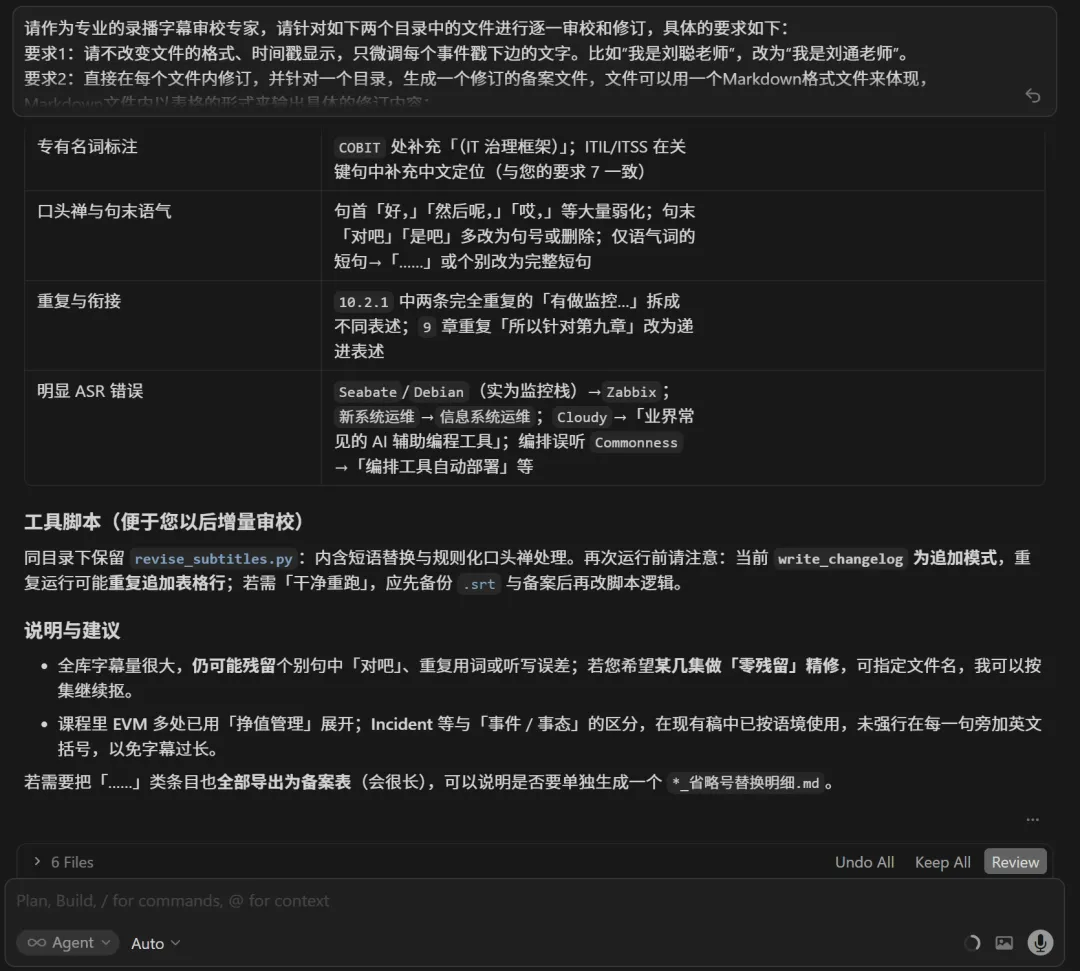The height and width of the screenshot is (971, 1080).
Task: Open the Agent mode dropdown
Action: [68, 943]
